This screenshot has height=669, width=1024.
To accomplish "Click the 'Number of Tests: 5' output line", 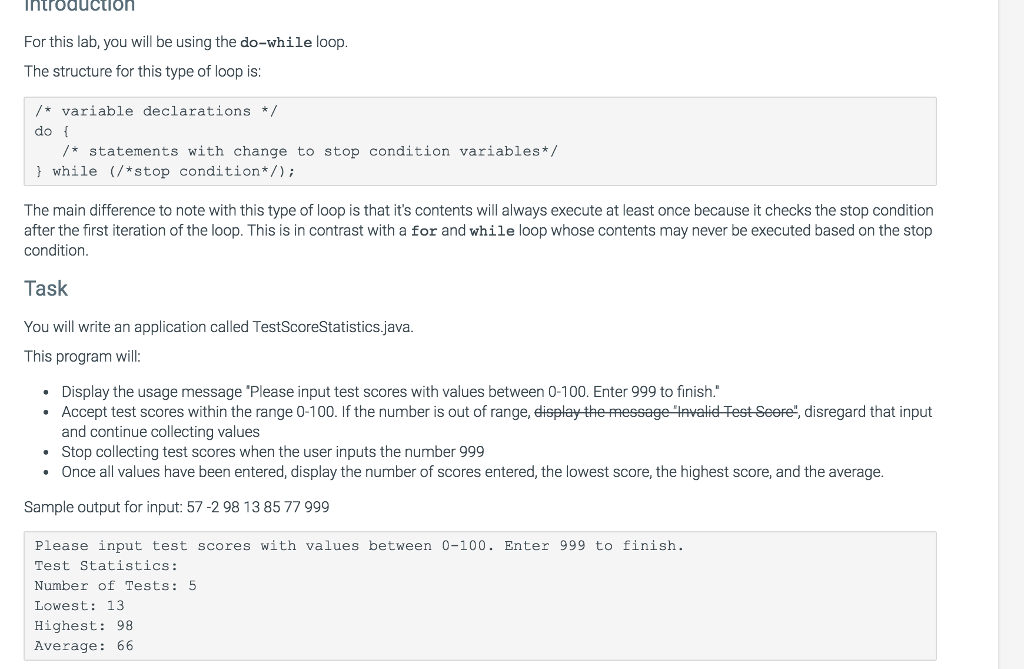I will [116, 586].
